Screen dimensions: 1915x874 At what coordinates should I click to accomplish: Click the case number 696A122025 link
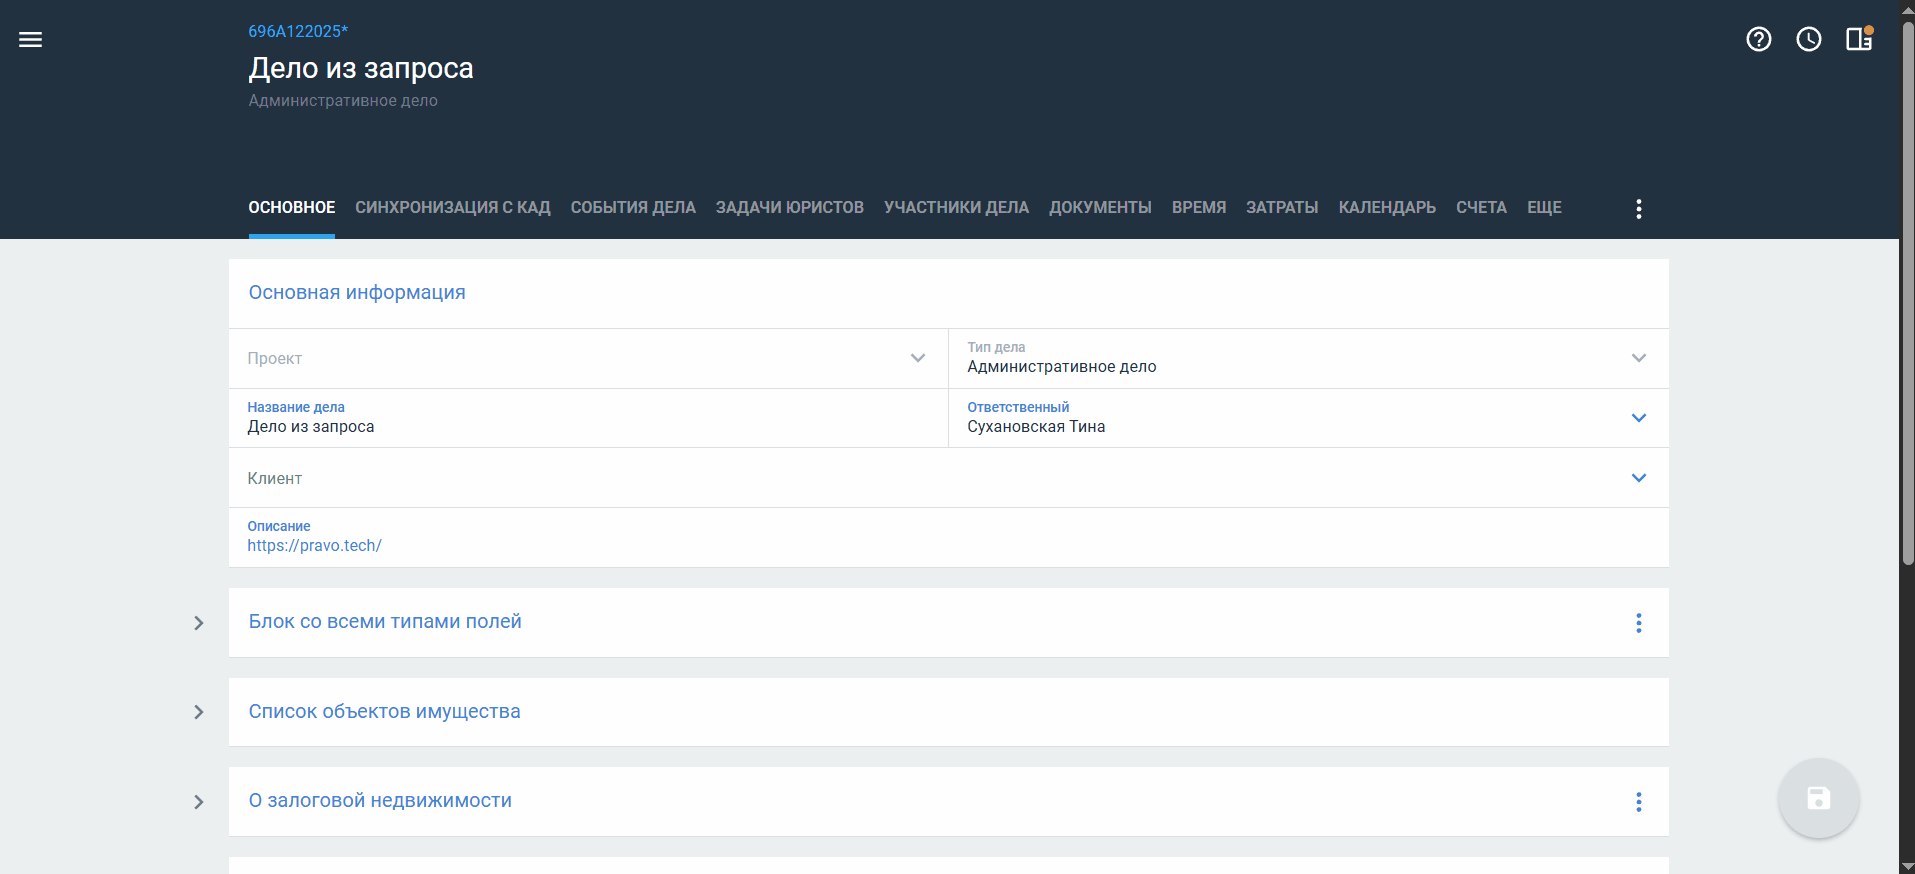coord(297,31)
